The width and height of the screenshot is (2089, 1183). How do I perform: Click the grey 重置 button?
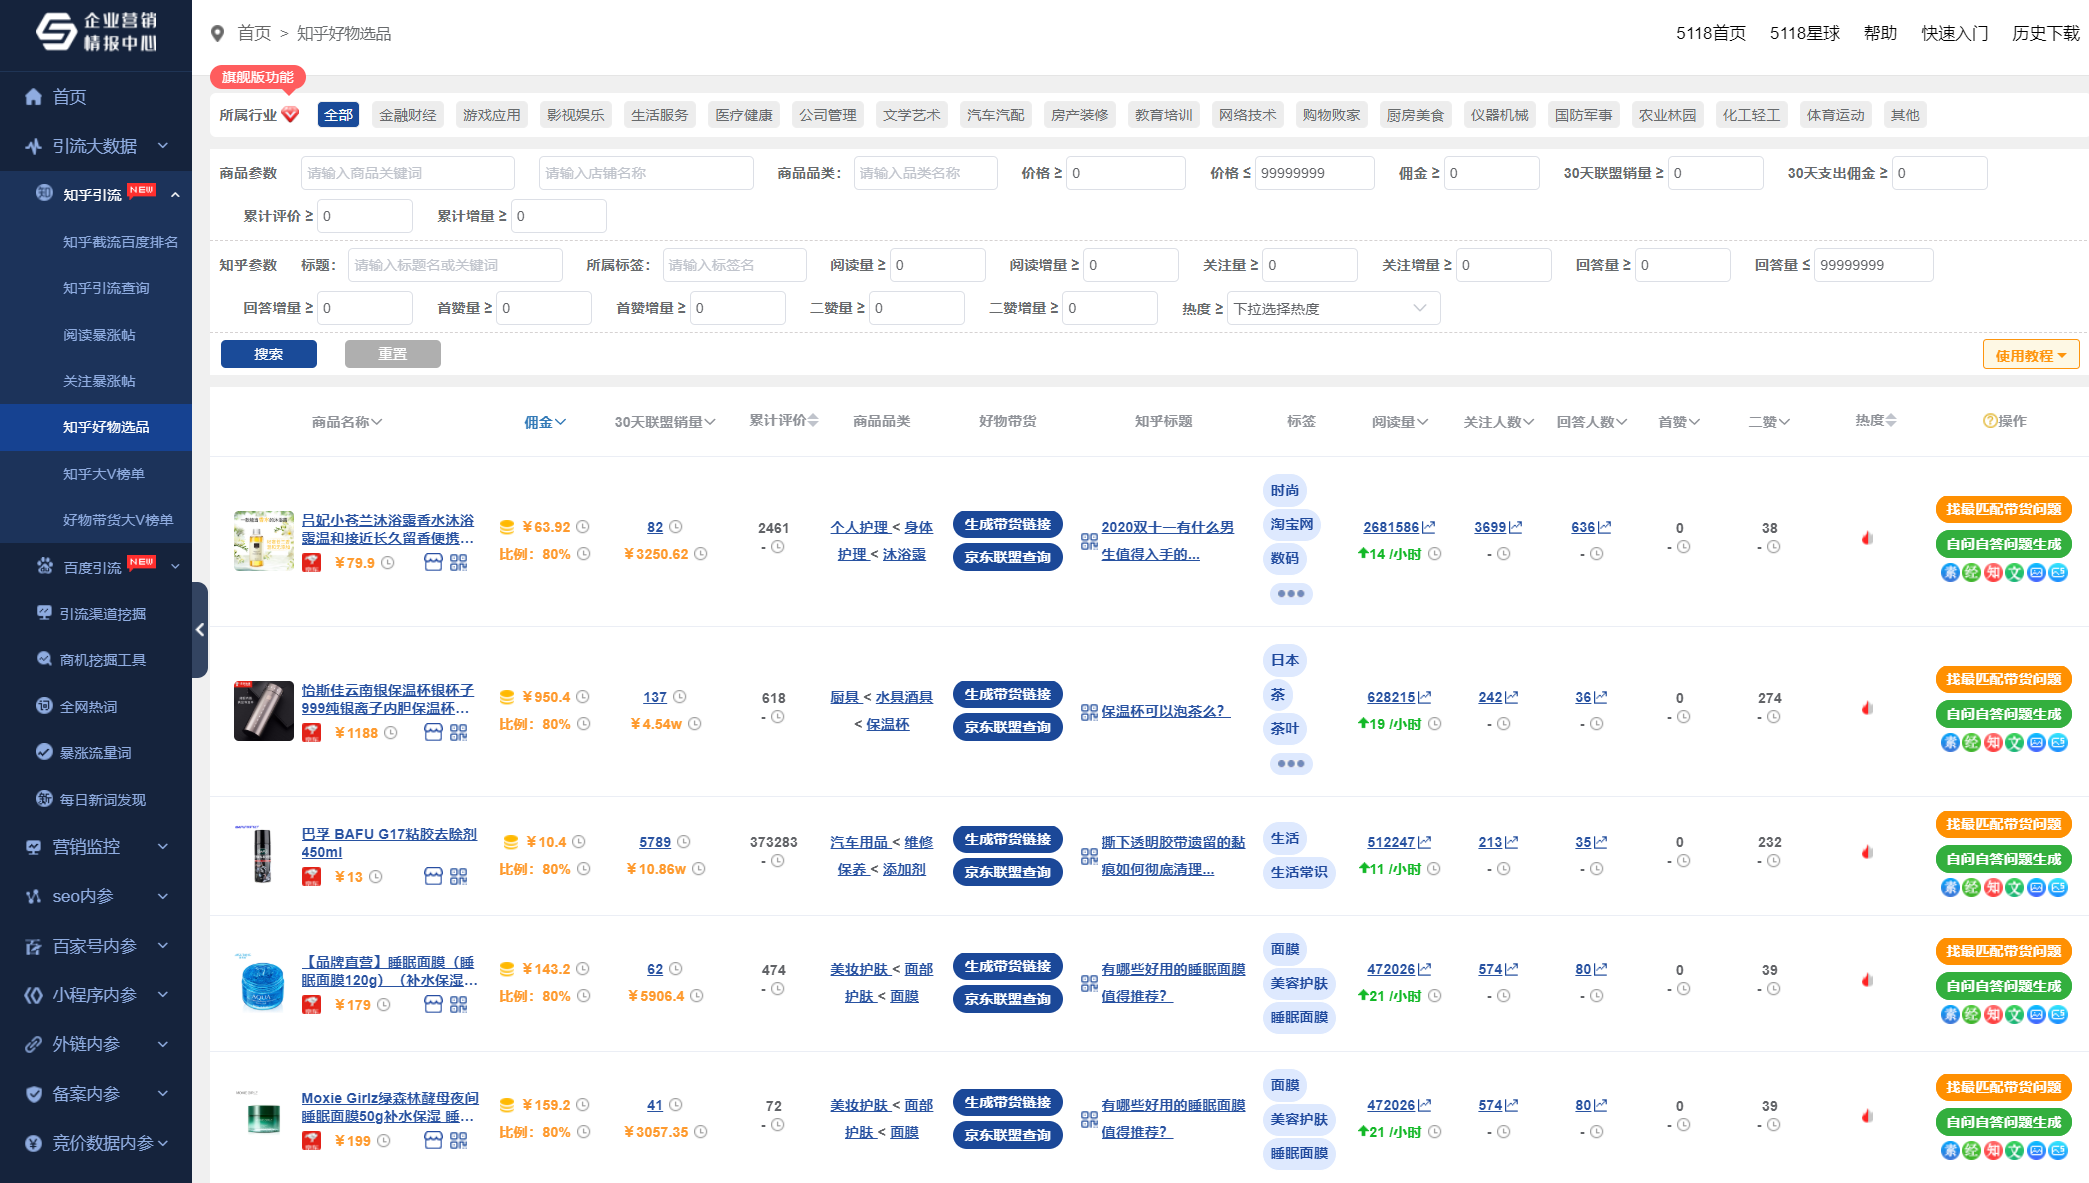pos(393,354)
